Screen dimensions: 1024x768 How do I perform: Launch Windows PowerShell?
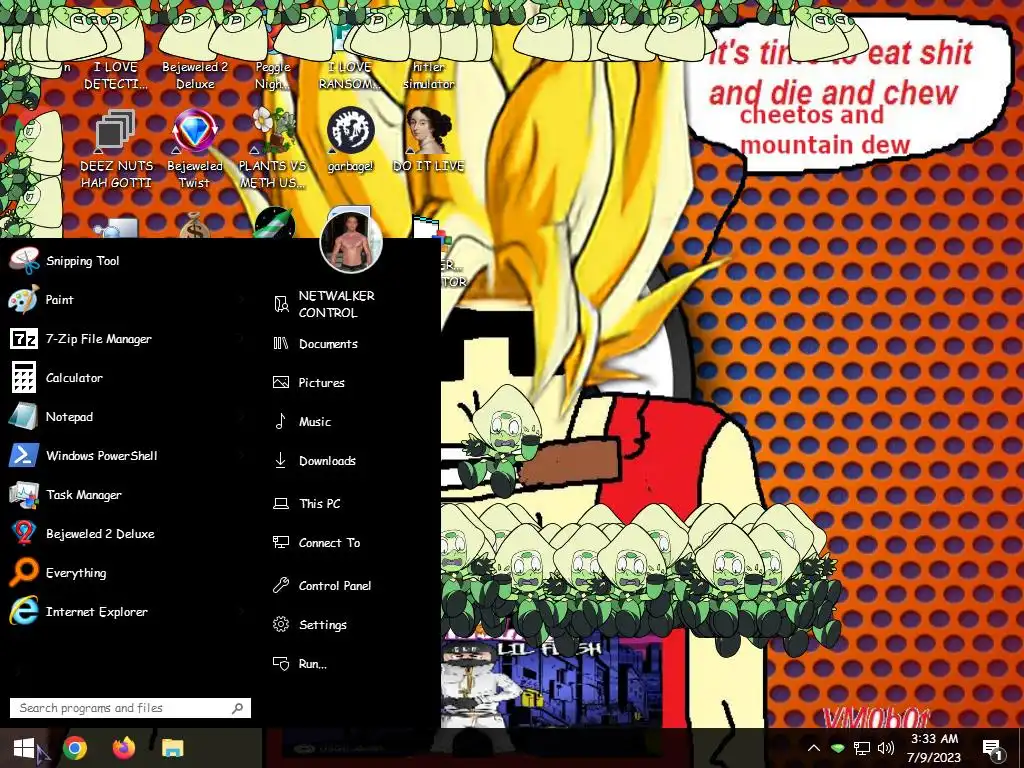(127, 456)
